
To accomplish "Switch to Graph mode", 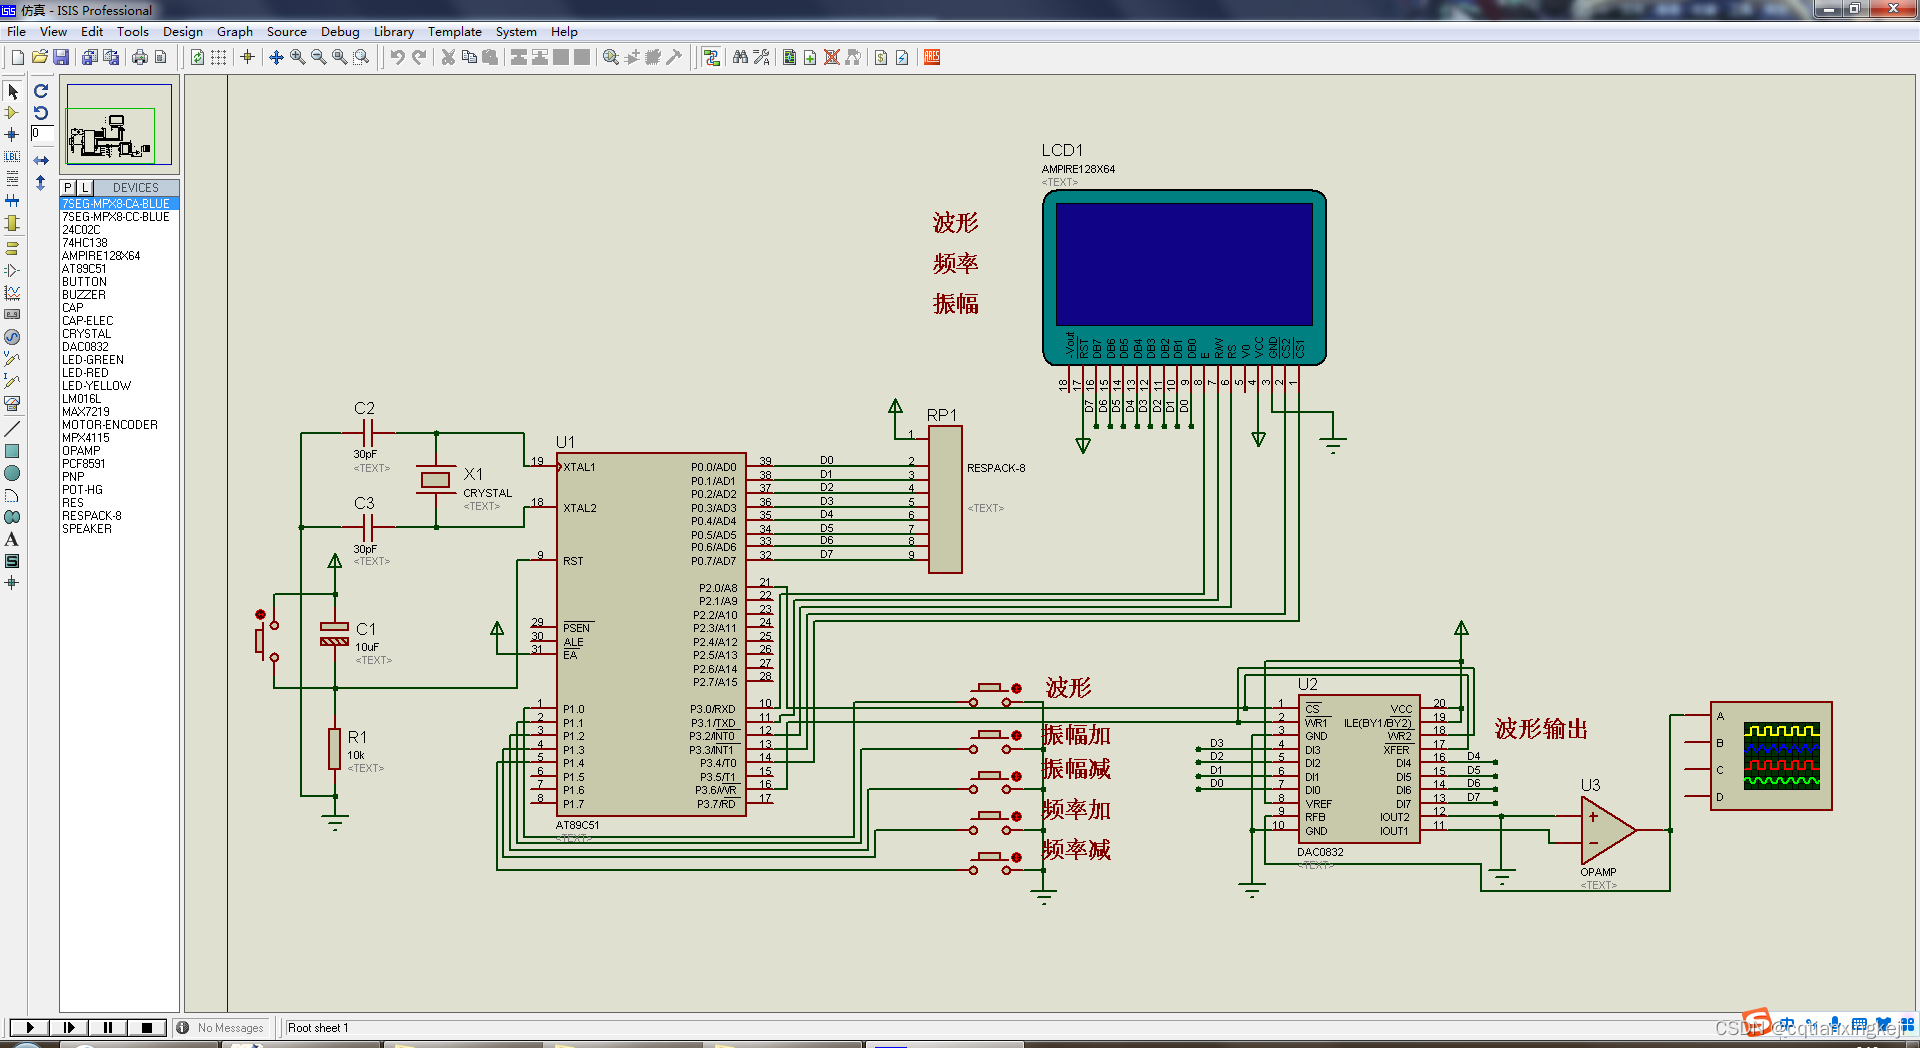I will click(x=12, y=293).
